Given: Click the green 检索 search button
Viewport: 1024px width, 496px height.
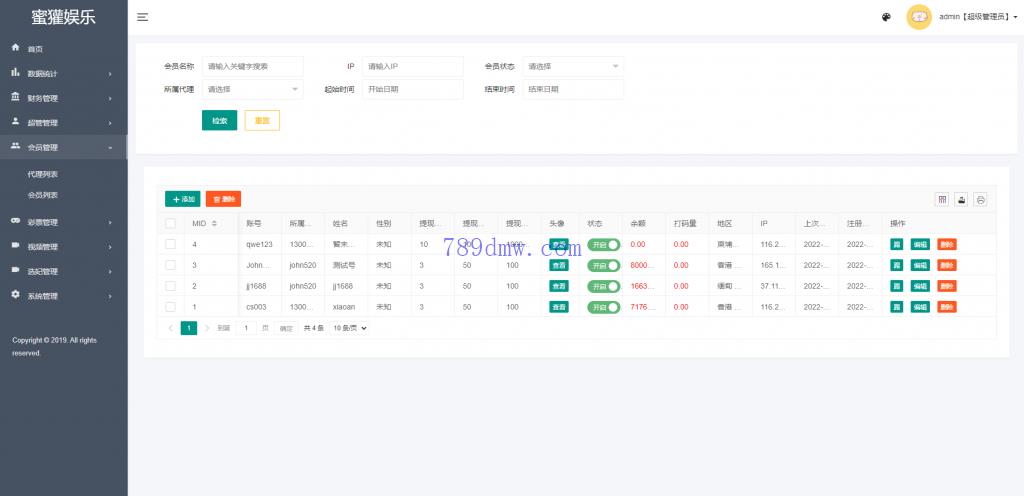Looking at the screenshot, I should (x=219, y=120).
